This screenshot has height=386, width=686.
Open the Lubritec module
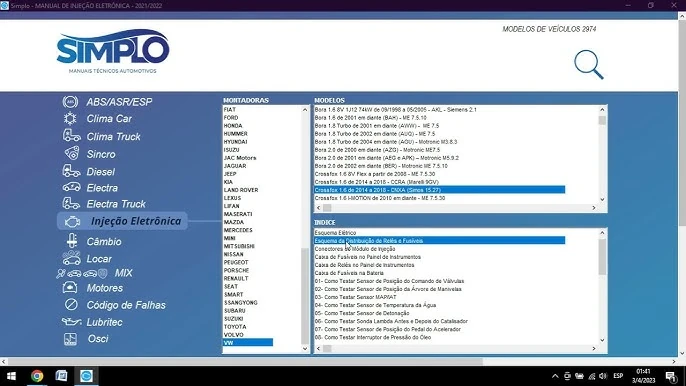click(105, 322)
